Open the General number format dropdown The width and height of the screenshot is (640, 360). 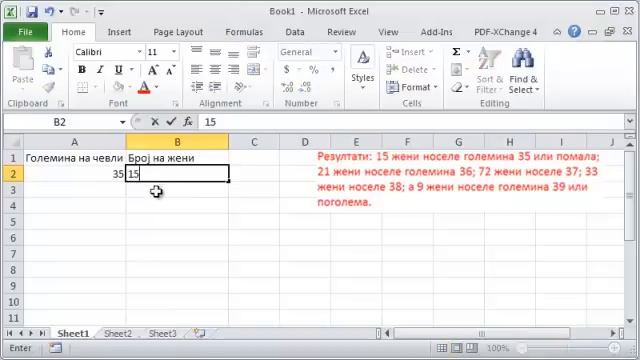click(336, 52)
